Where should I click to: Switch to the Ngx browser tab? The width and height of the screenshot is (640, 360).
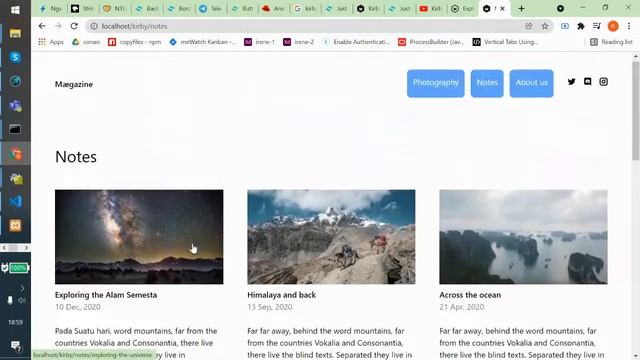click(50, 9)
